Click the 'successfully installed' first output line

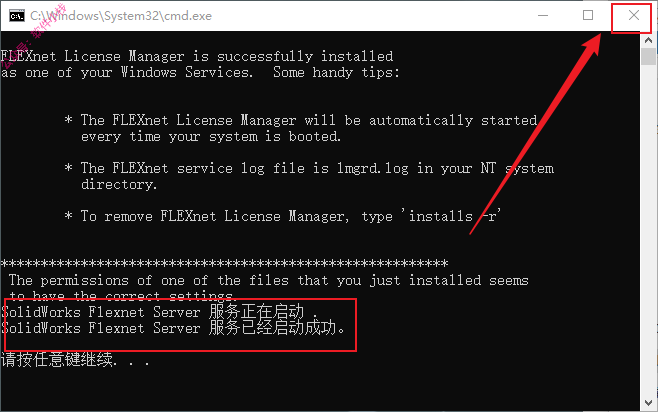197,56
